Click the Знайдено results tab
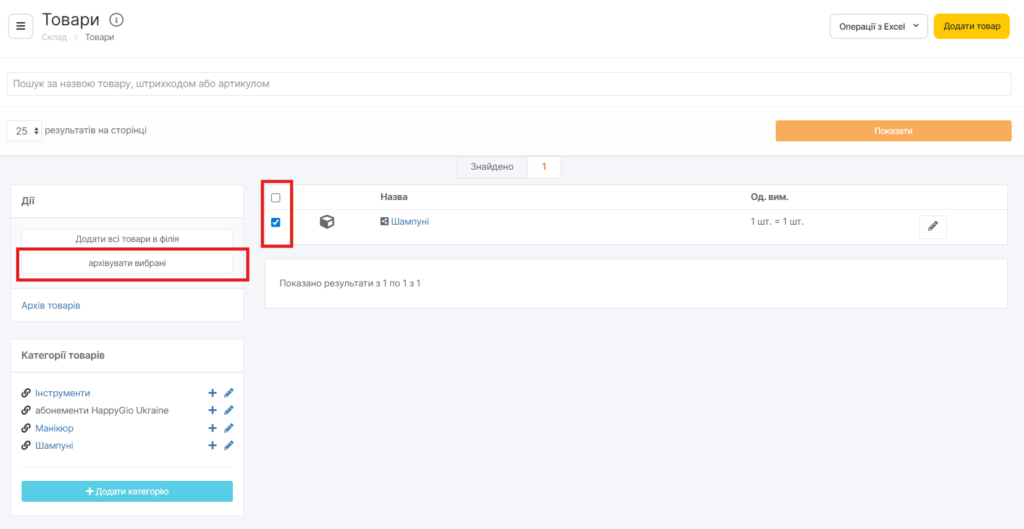Screen dimensions: 1024x529 click(491, 167)
